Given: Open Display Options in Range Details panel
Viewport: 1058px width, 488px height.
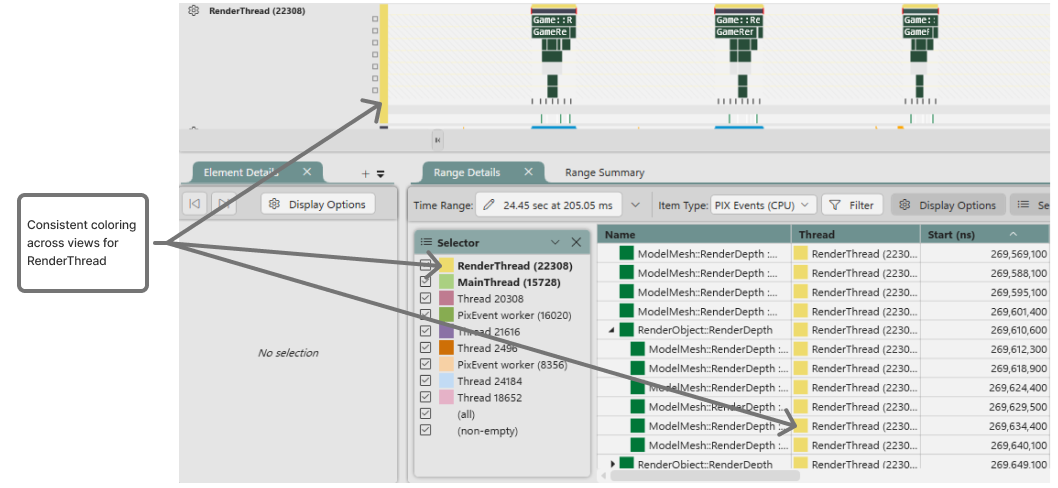Looking at the screenshot, I should tap(948, 205).
